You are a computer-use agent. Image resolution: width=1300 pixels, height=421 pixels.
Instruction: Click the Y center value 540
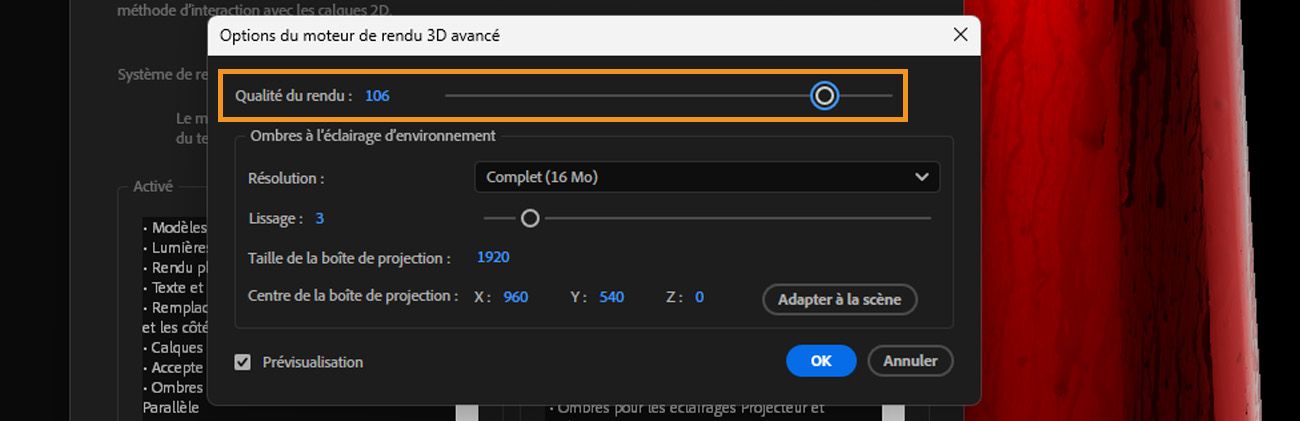tap(611, 297)
